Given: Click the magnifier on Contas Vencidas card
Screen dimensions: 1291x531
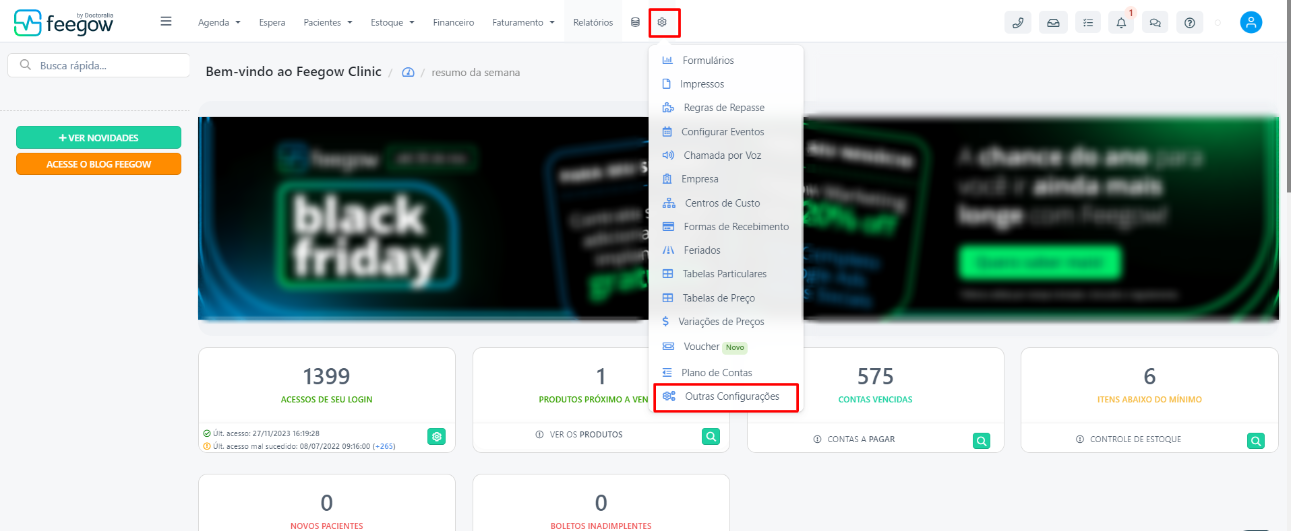Looking at the screenshot, I should pyautogui.click(x=982, y=440).
